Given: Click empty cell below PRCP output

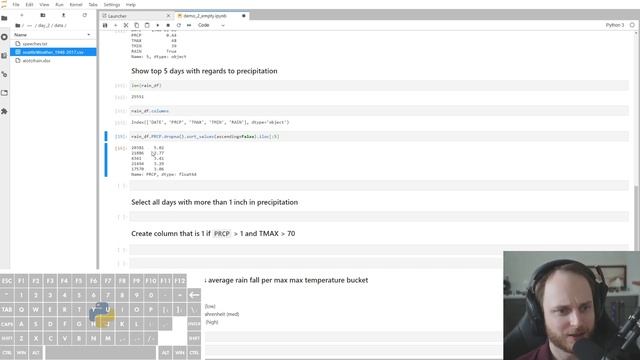Looking at the screenshot, I should [x=379, y=186].
